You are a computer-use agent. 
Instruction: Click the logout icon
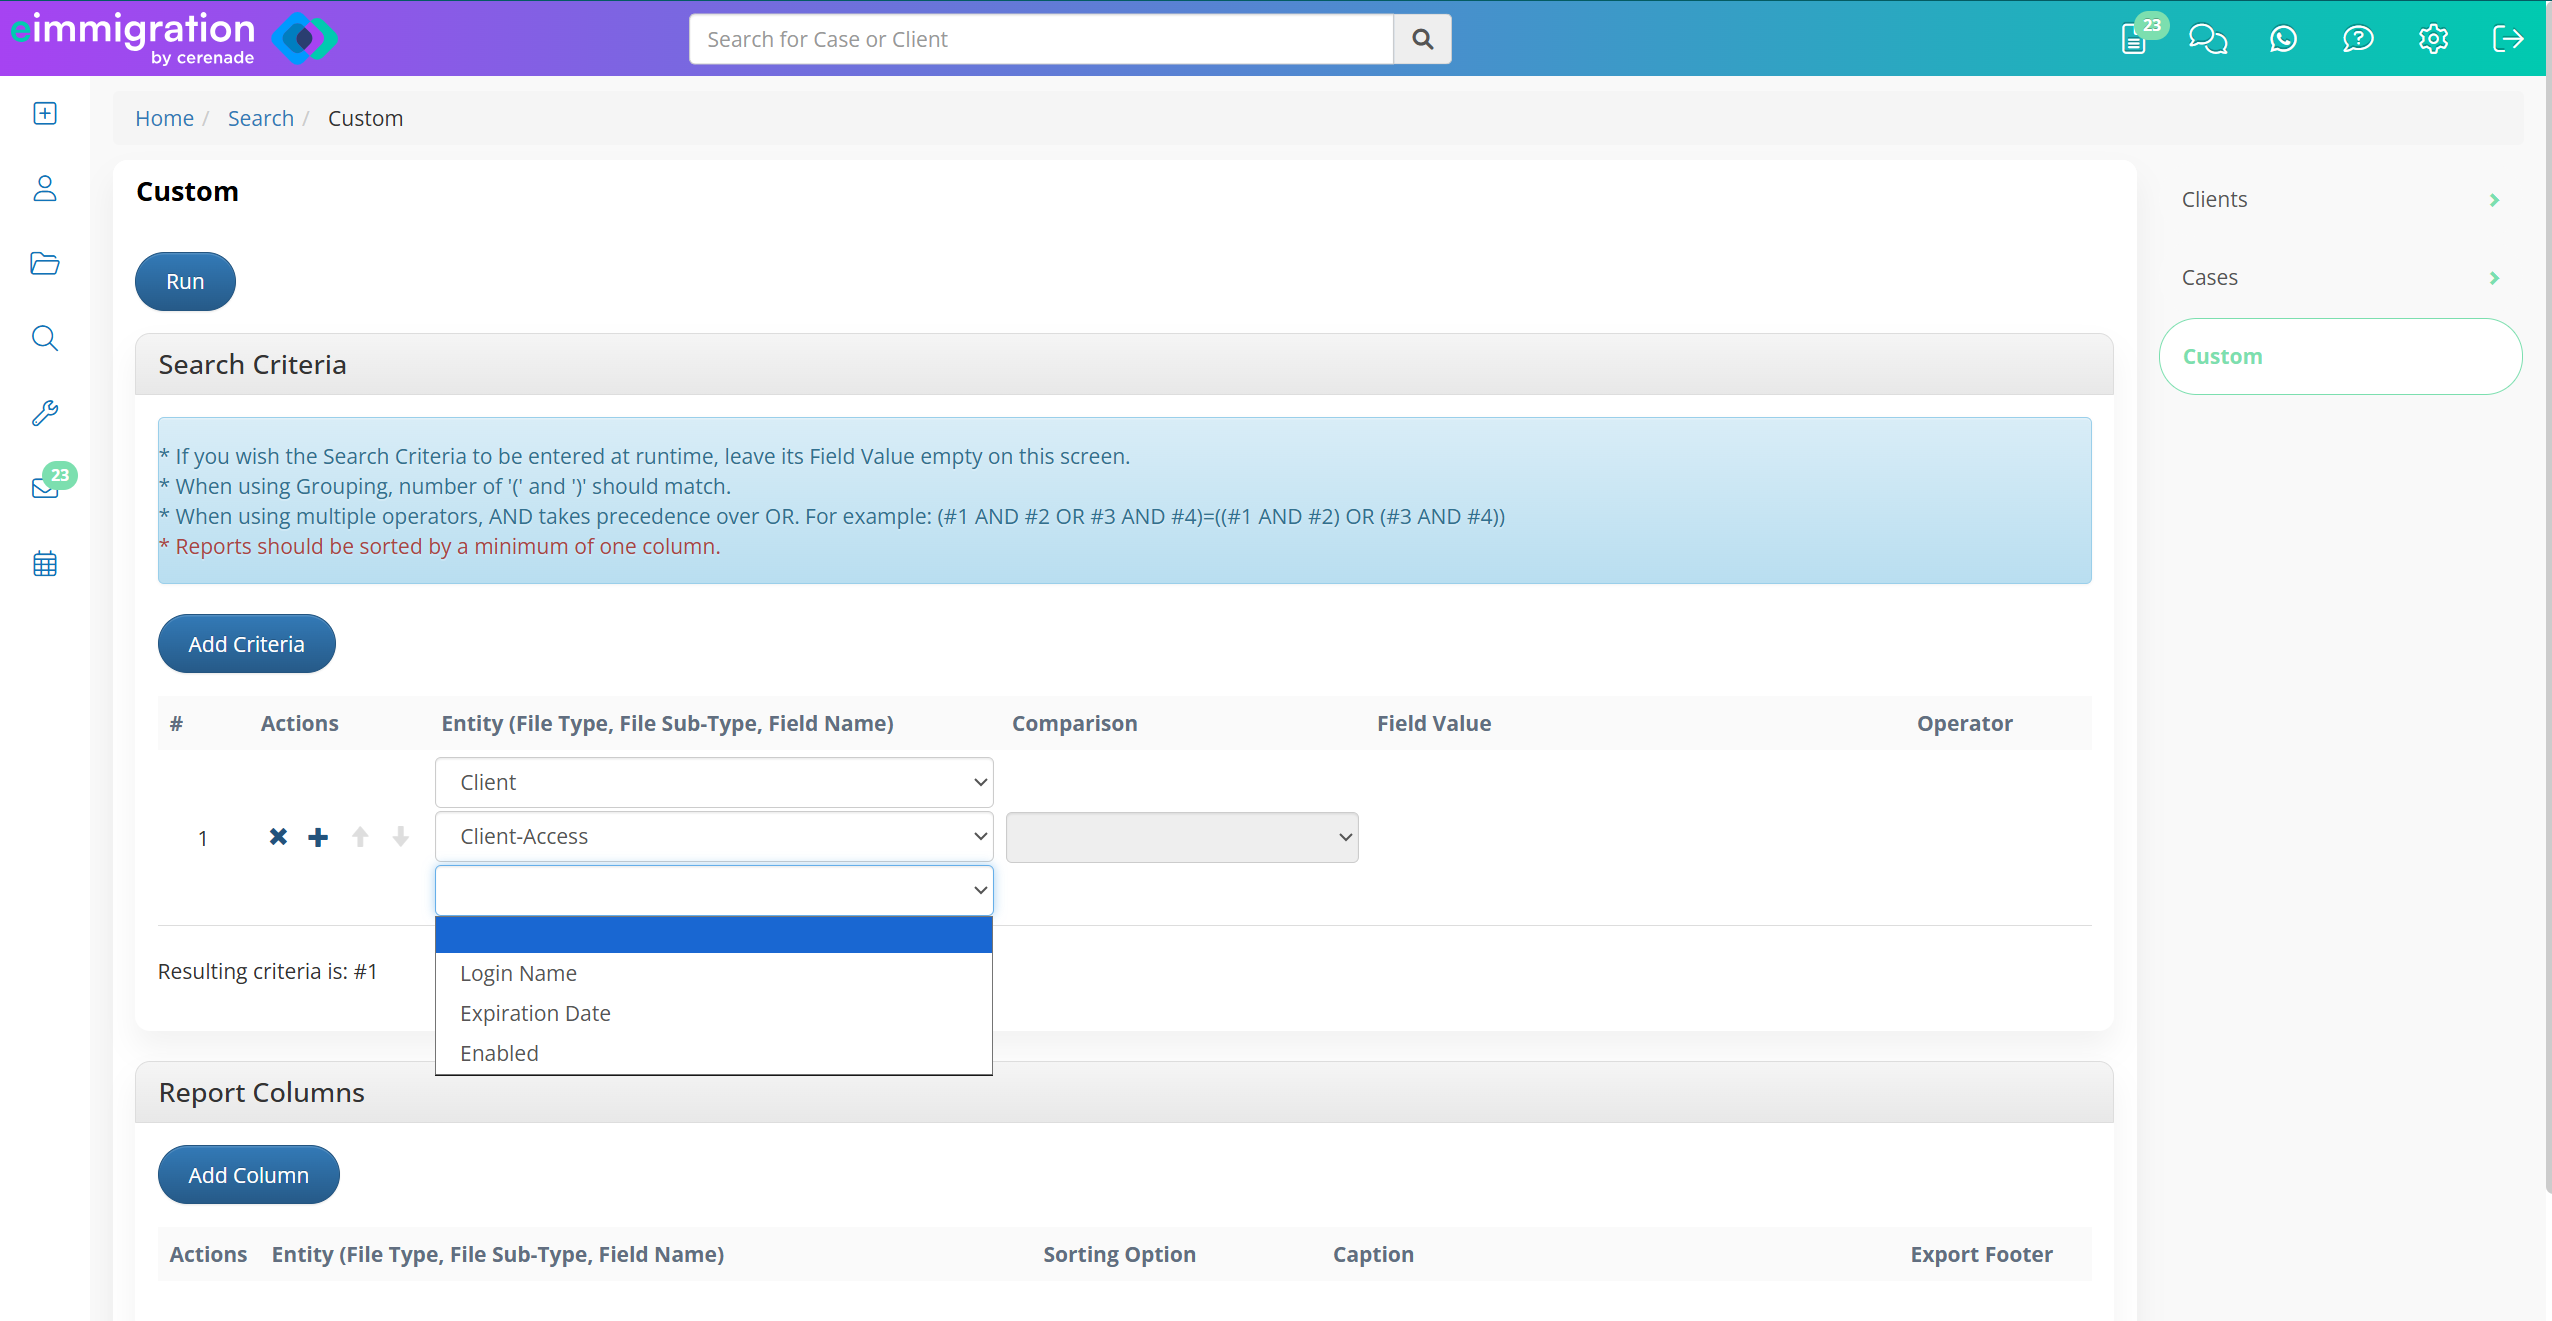[2508, 39]
